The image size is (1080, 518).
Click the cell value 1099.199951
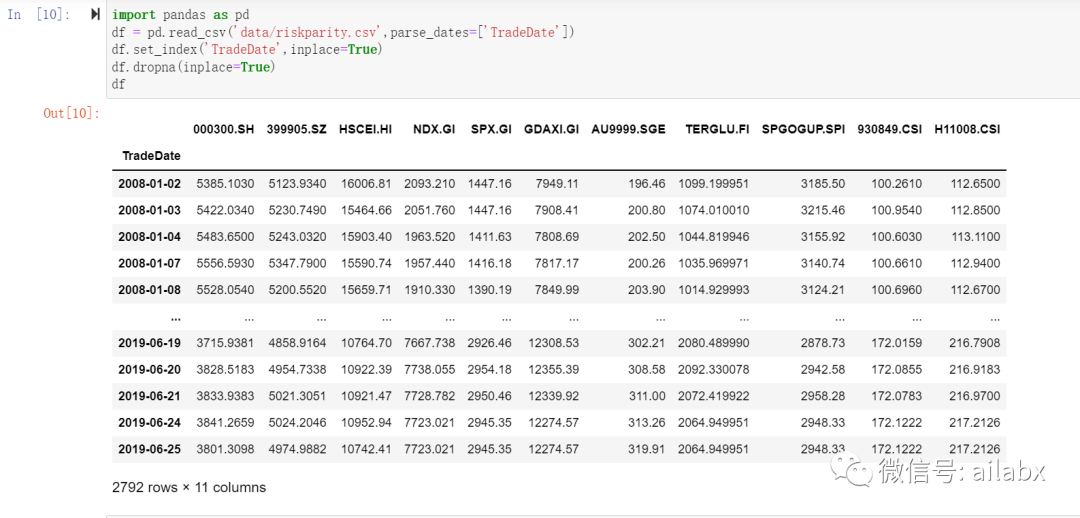(x=714, y=183)
